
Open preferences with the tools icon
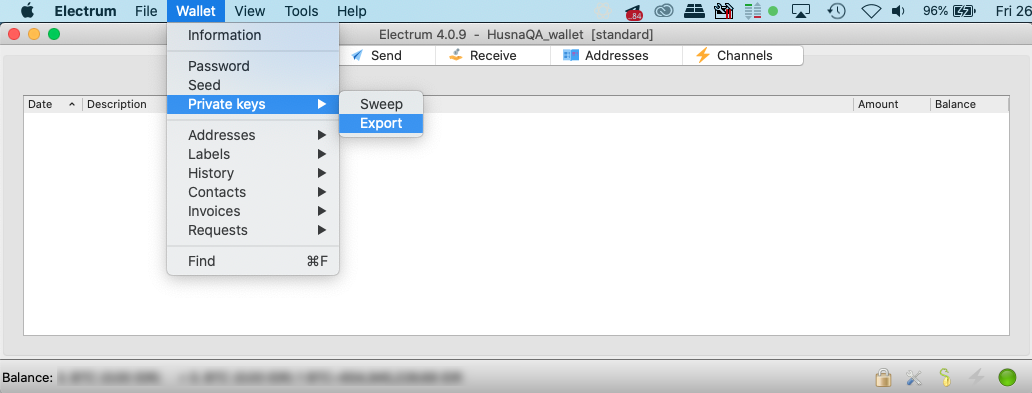coord(914,377)
